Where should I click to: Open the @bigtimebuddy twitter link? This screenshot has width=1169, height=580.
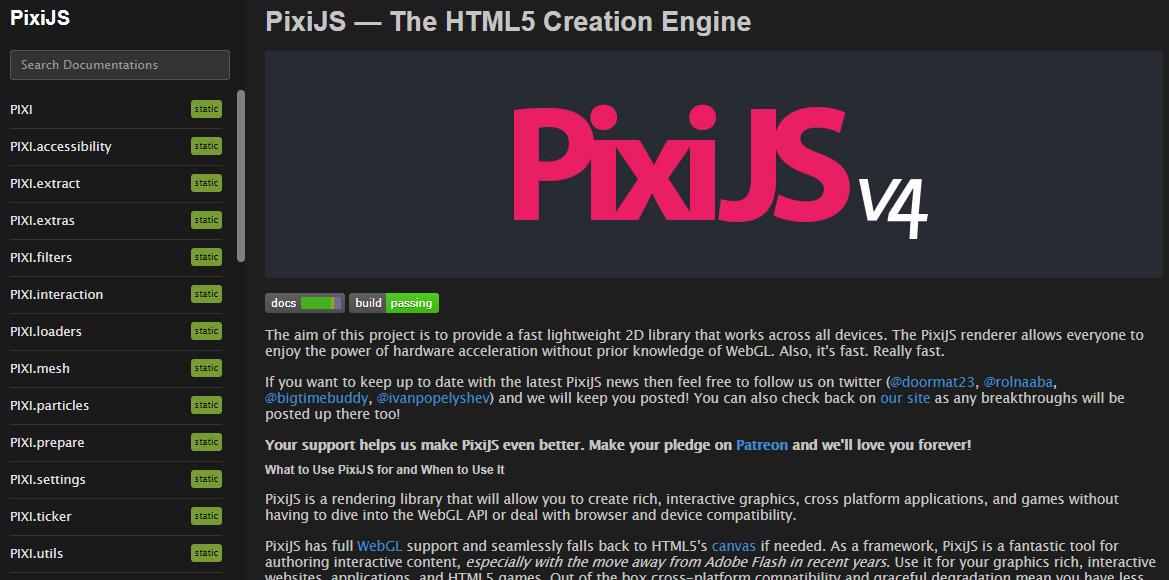tap(317, 398)
